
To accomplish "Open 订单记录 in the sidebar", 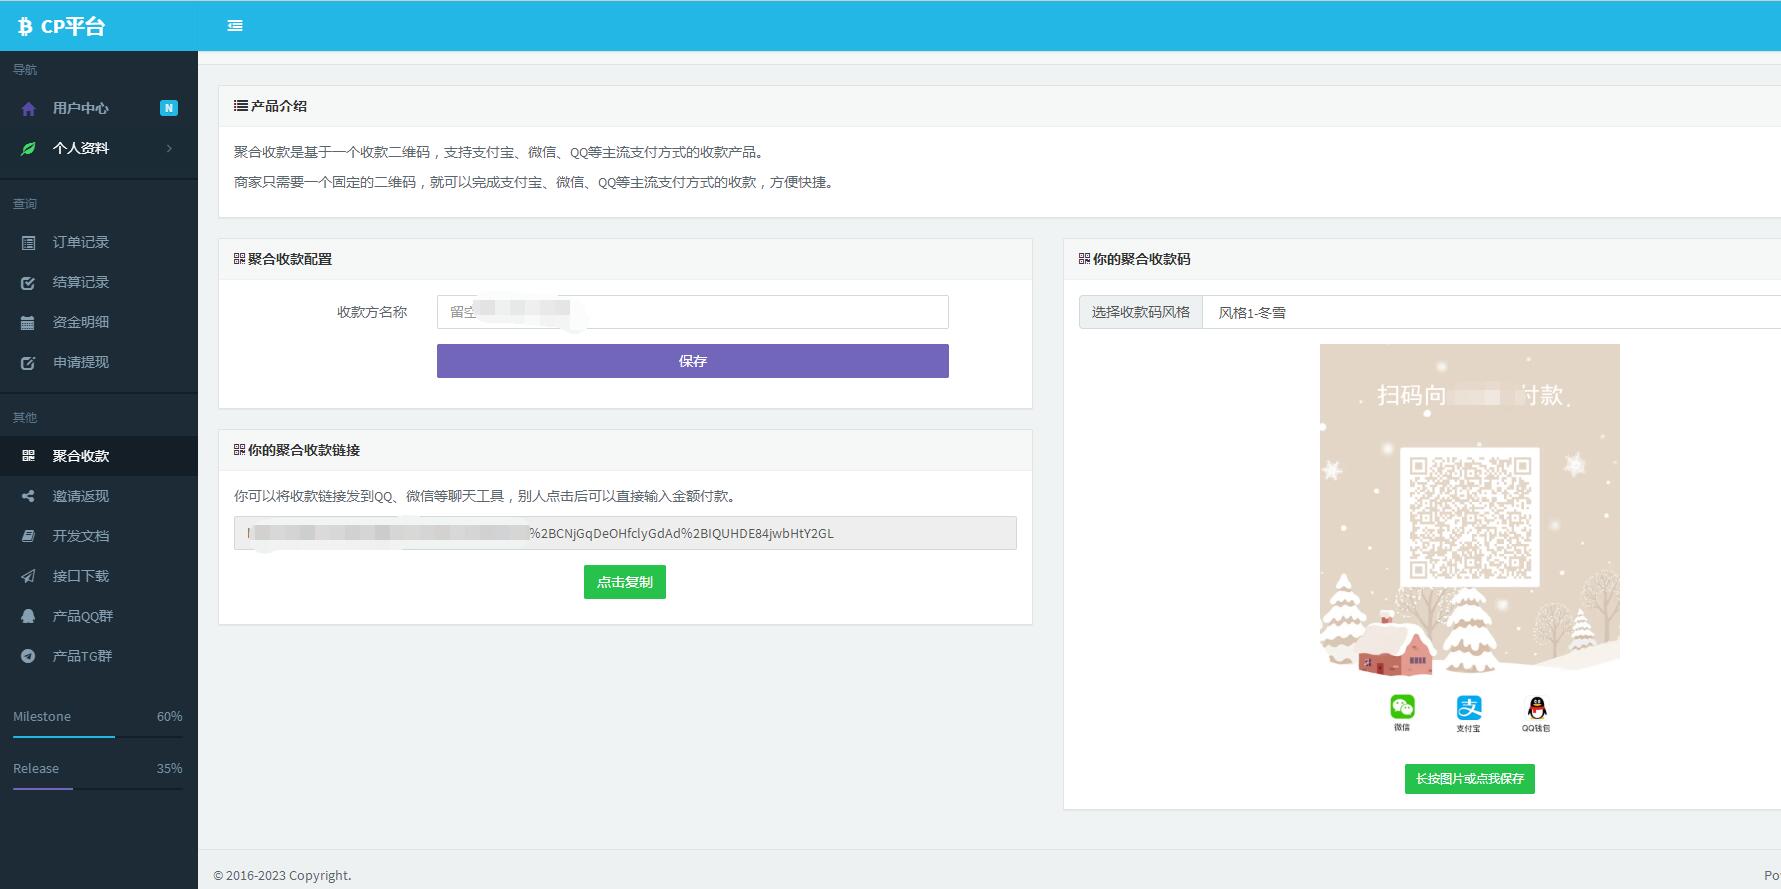I will 81,242.
